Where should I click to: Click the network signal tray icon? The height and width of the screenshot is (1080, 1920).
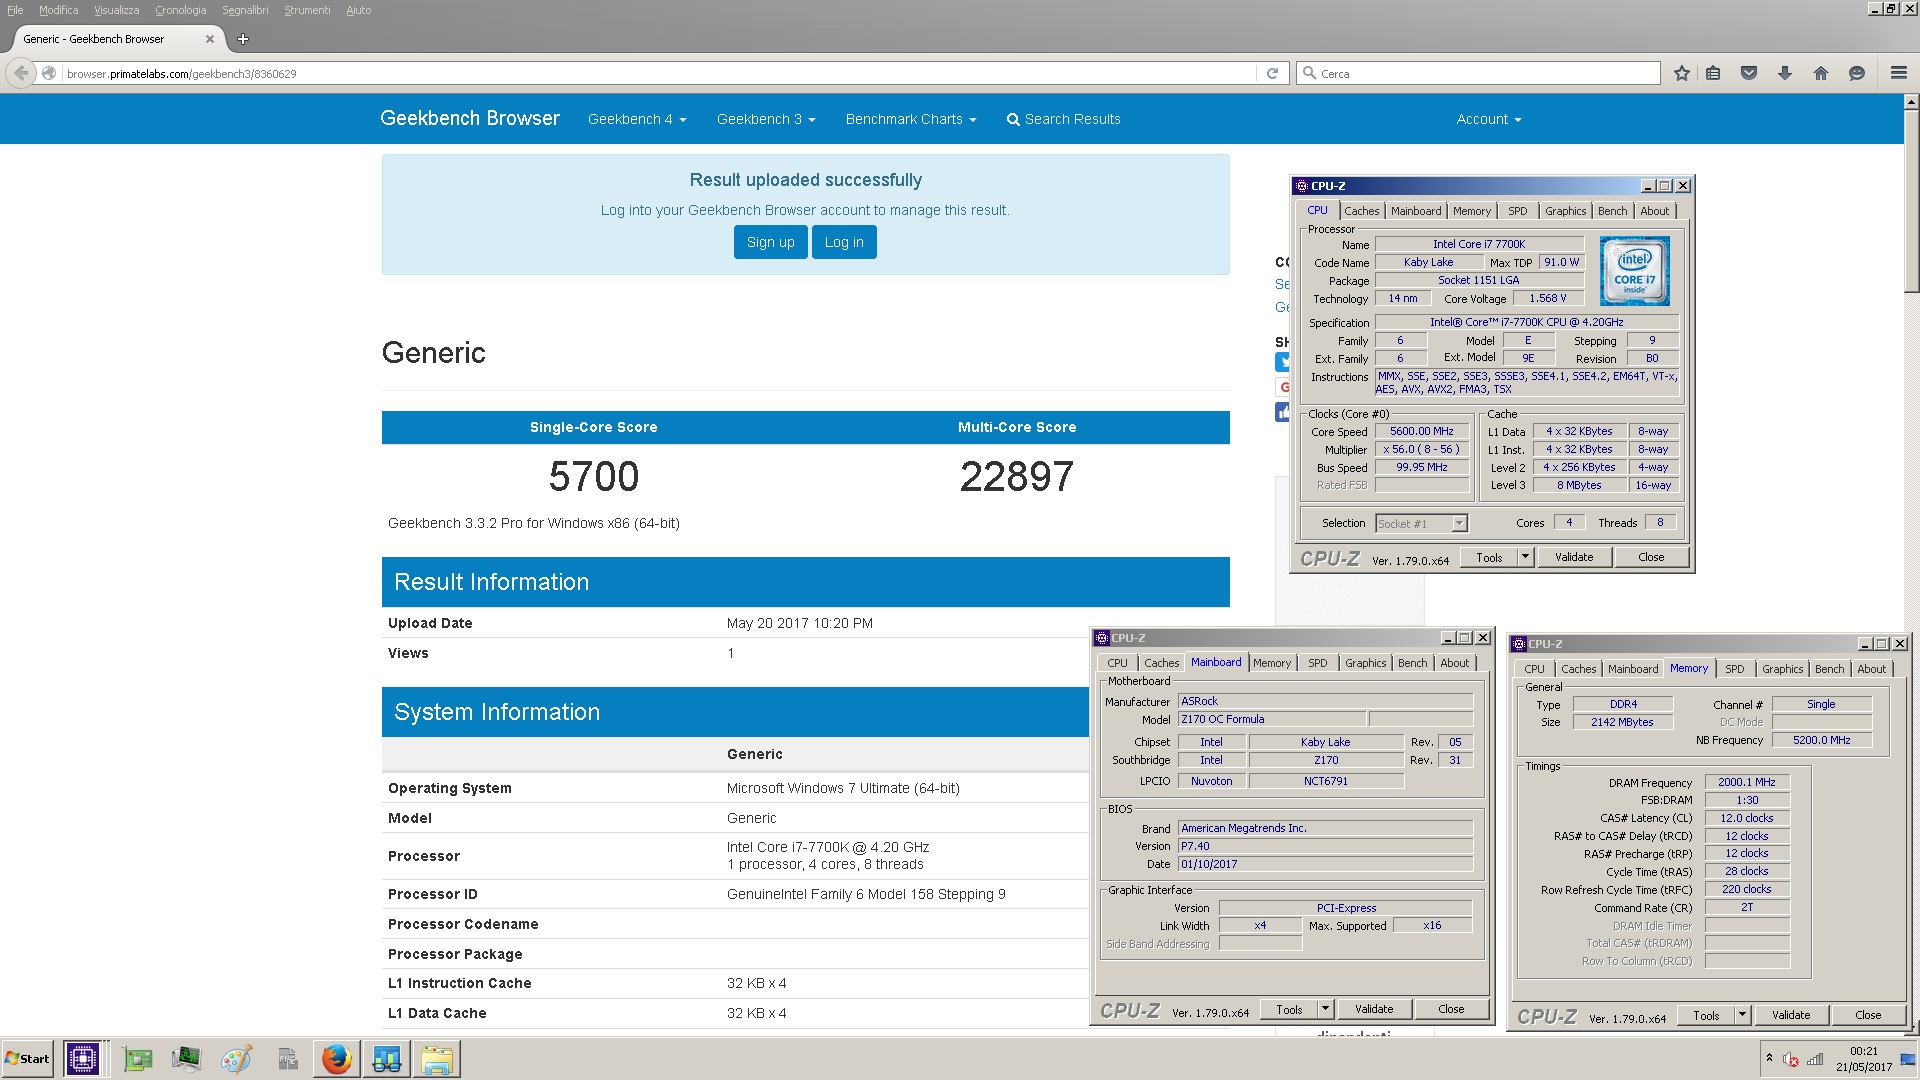click(1815, 1059)
